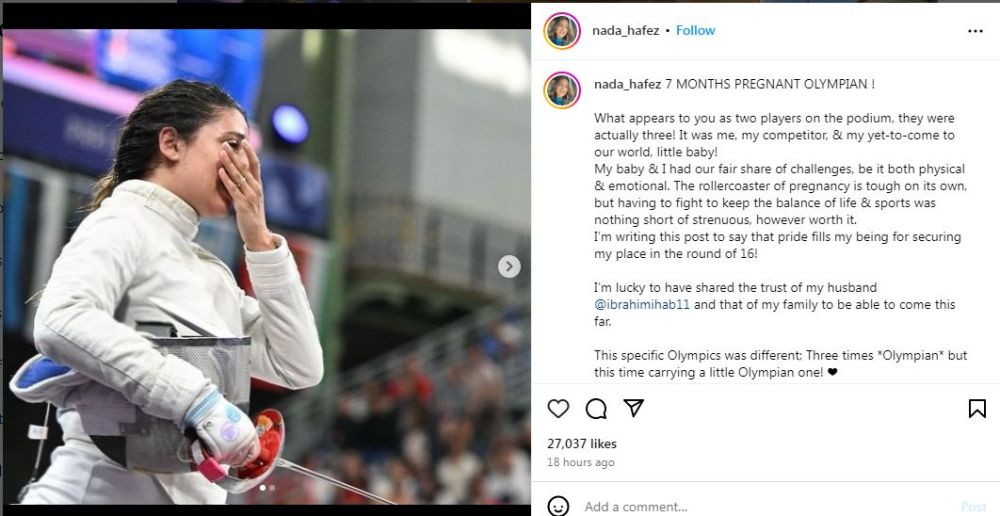Select second carousel dot indicator
This screenshot has height=516, width=1000.
click(272, 488)
